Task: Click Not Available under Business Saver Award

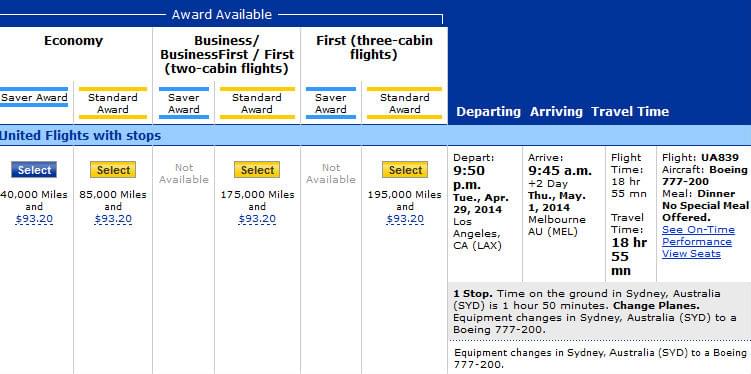Action: [x=183, y=173]
